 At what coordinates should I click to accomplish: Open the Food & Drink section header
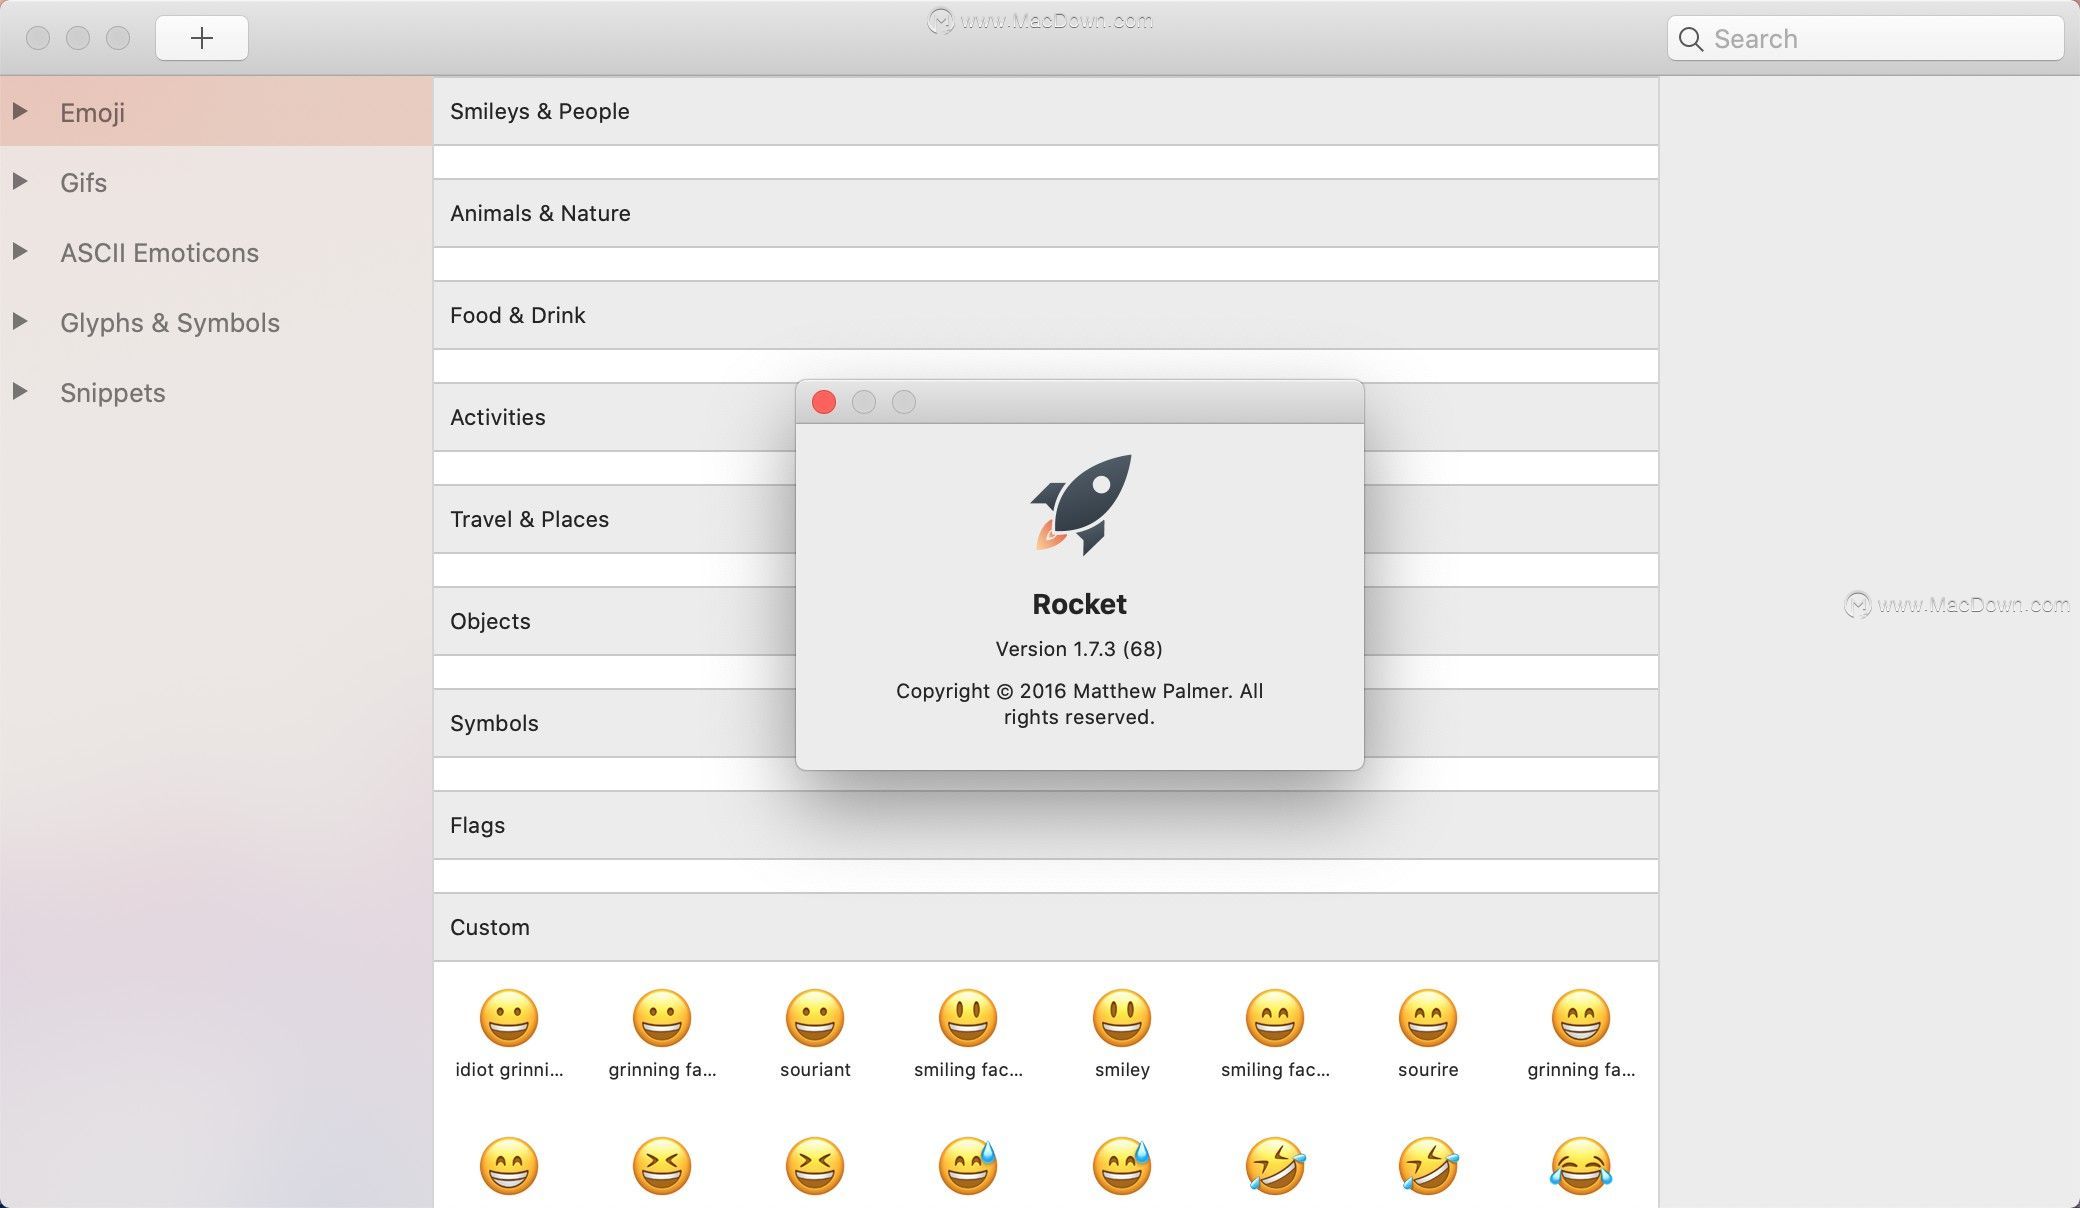[x=1046, y=315]
